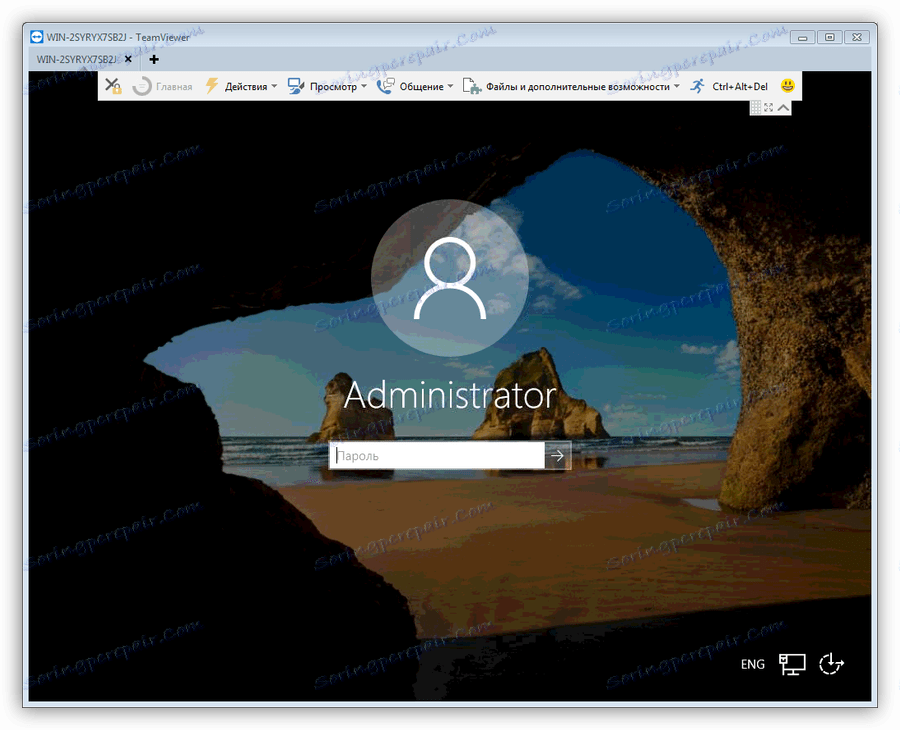Click the Главная home button

click(x=162, y=87)
